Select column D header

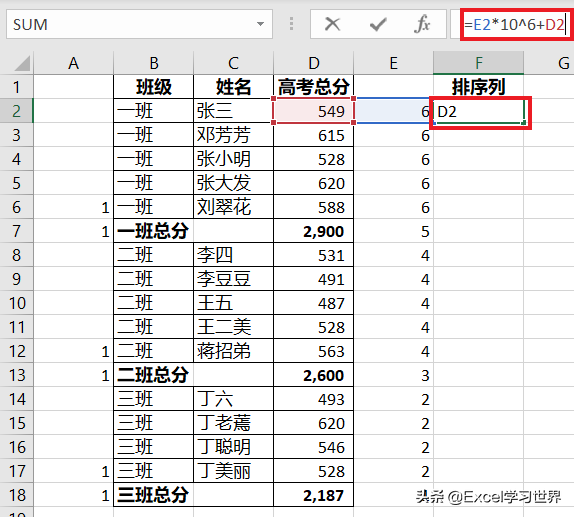click(x=313, y=63)
